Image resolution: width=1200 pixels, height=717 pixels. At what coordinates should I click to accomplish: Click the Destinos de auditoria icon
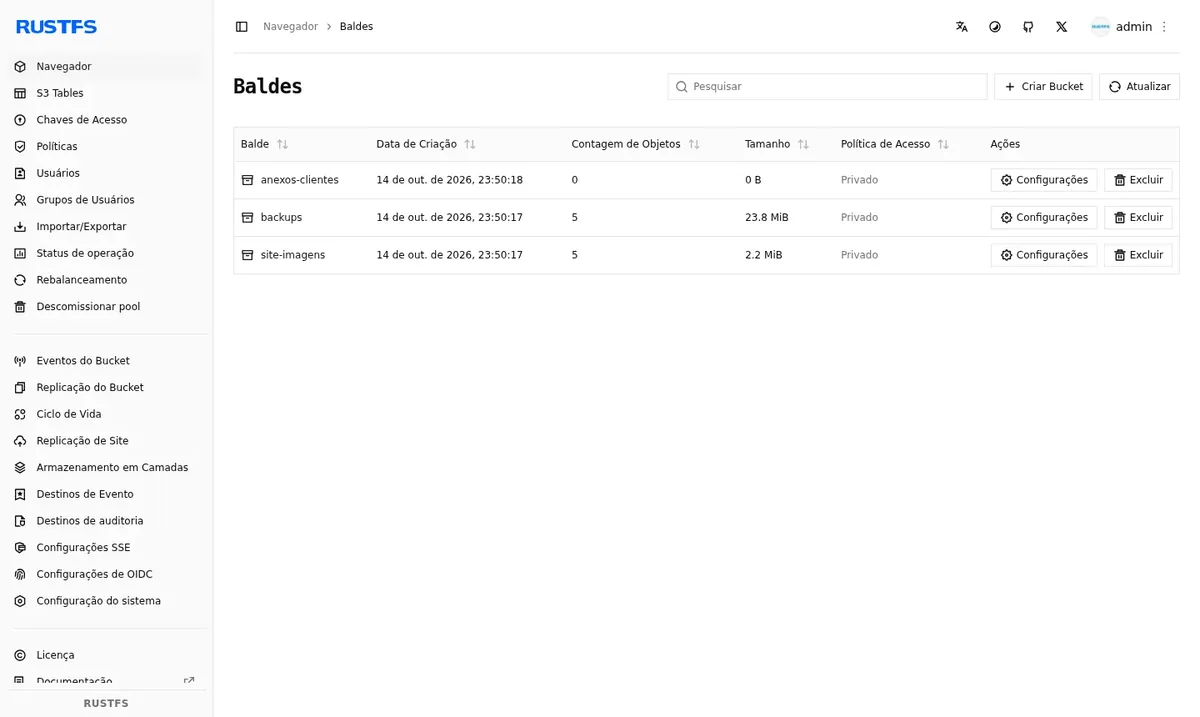click(20, 521)
